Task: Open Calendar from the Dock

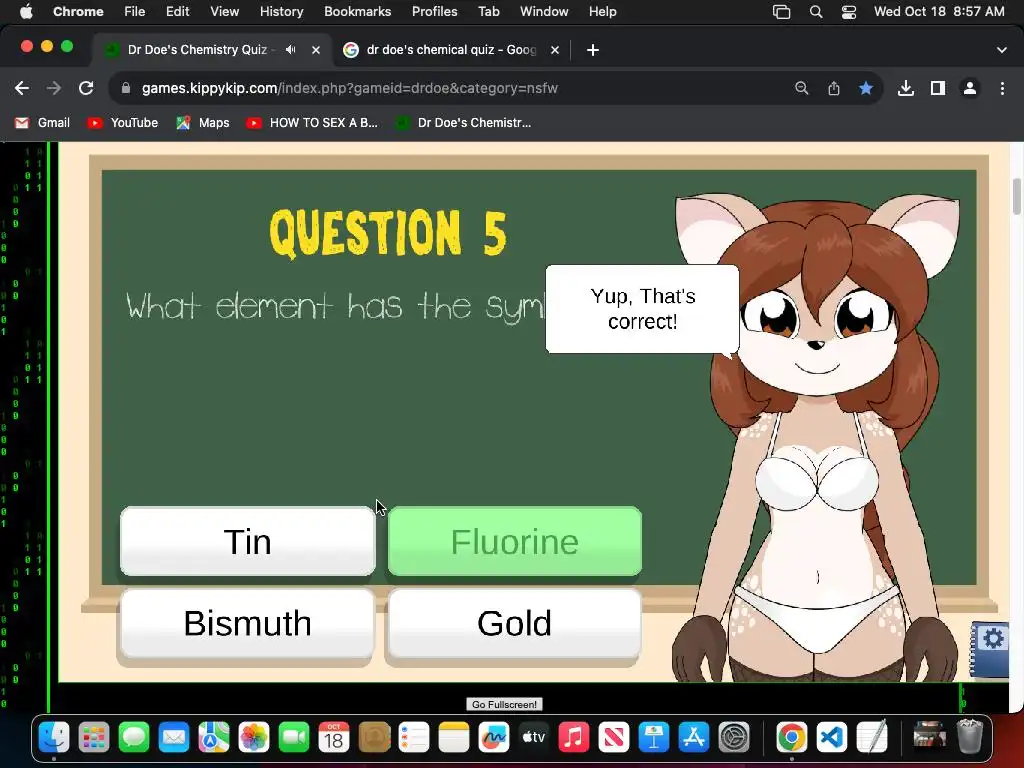Action: click(x=334, y=738)
